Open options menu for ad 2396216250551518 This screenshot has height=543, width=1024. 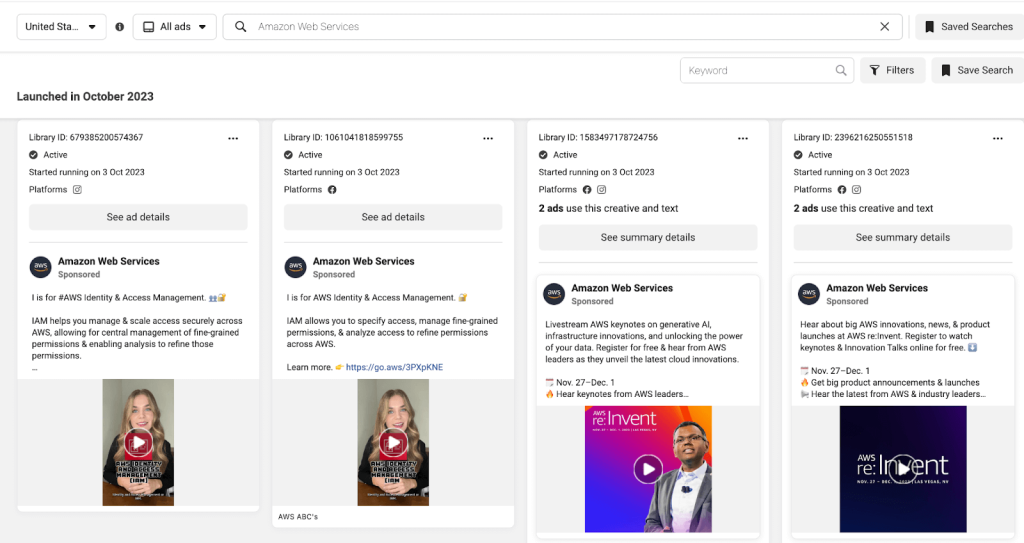tap(998, 139)
